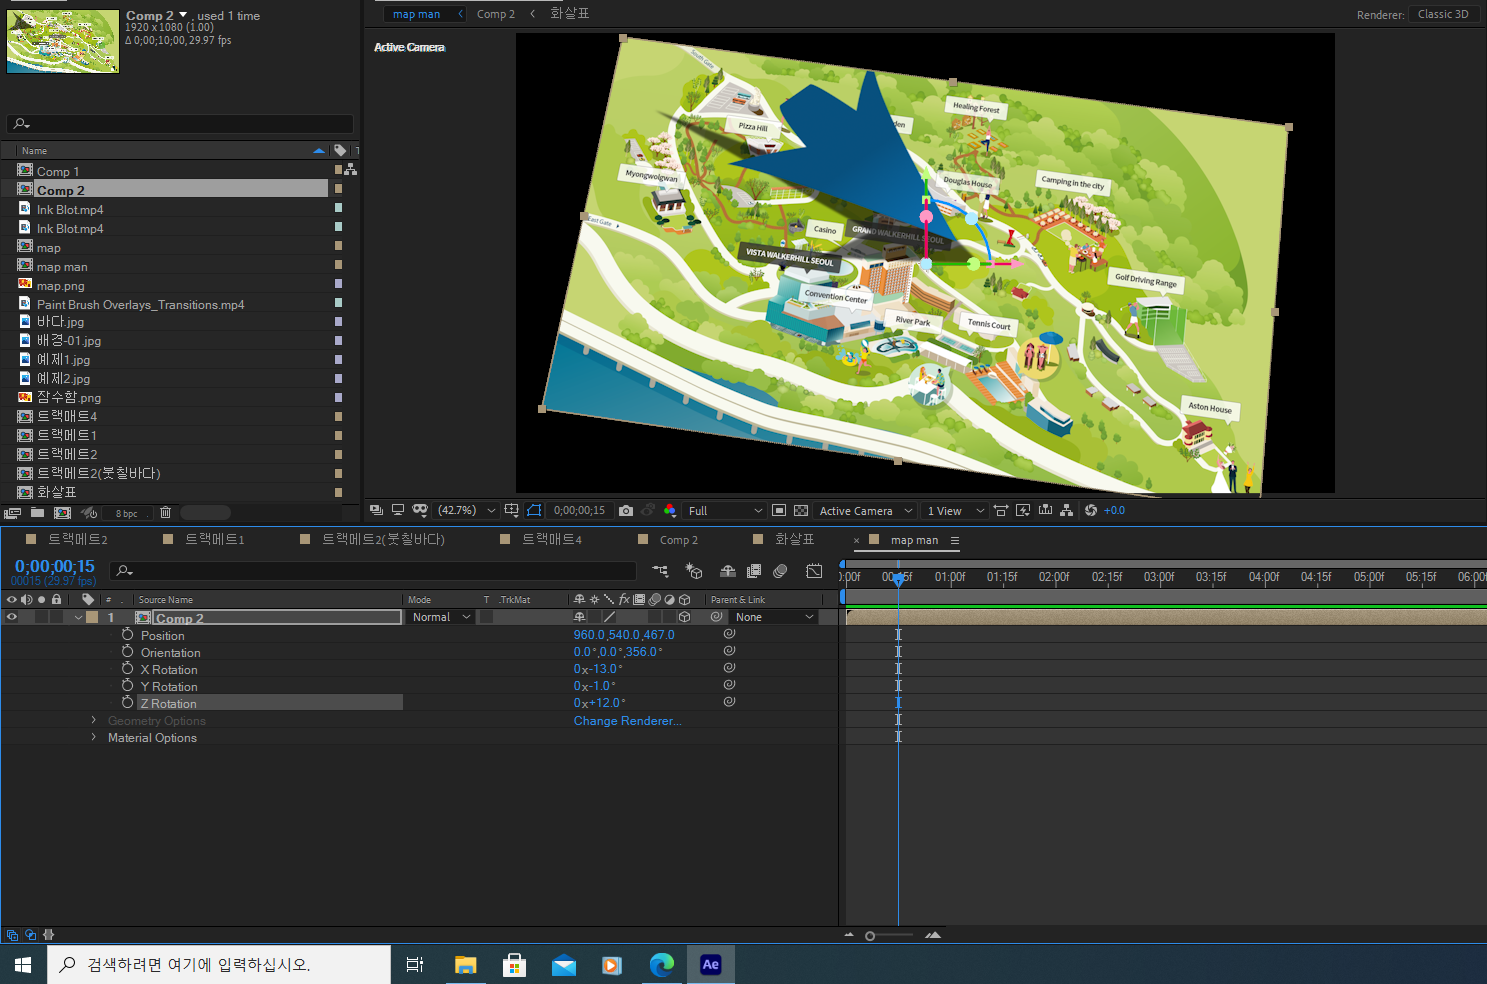Click the snapshot camera icon in viewer

click(626, 511)
